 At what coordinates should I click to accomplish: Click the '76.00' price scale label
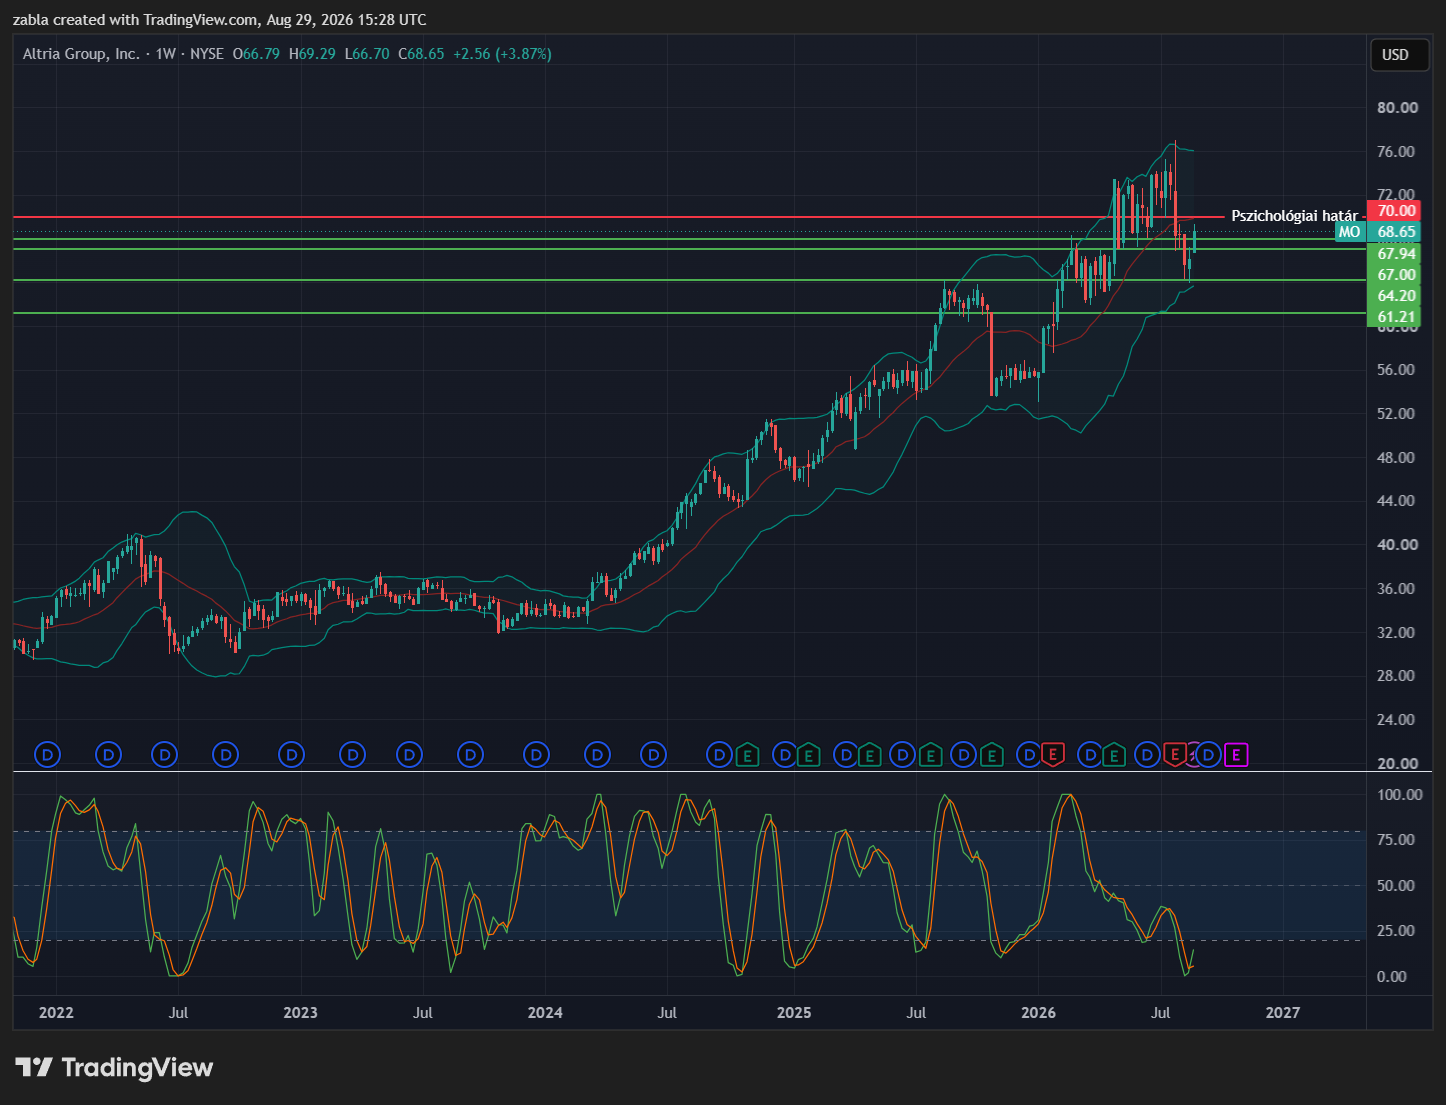[1397, 152]
